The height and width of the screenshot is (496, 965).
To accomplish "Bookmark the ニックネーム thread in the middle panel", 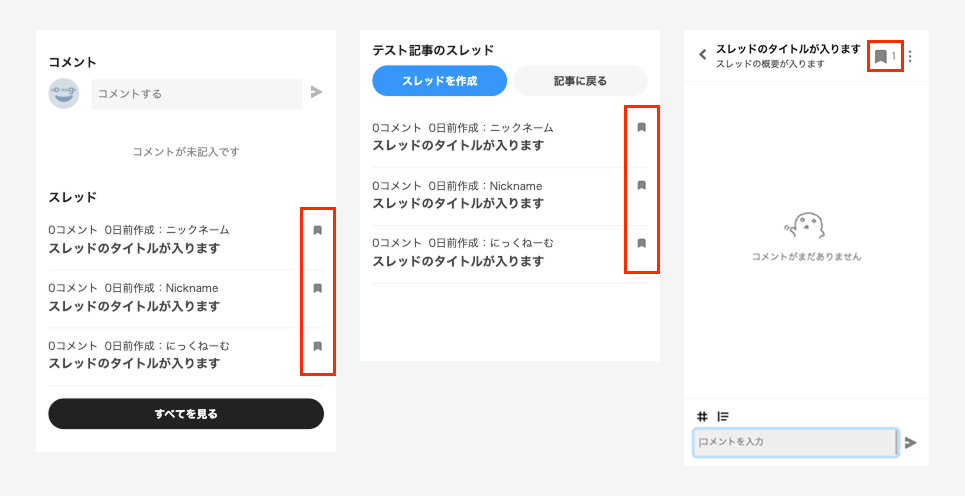I will (641, 127).
